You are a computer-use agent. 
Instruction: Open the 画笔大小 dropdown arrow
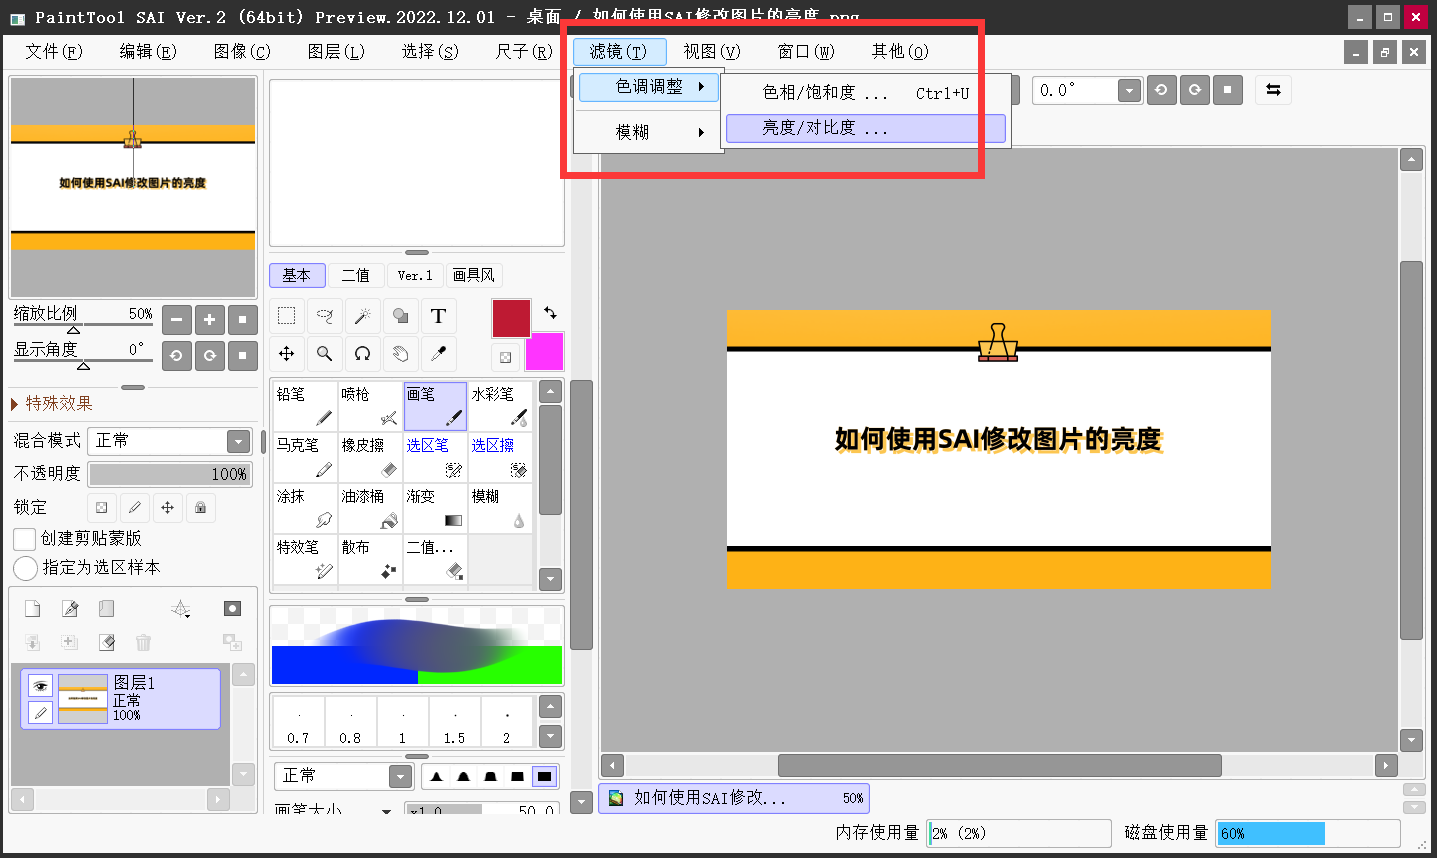(386, 811)
